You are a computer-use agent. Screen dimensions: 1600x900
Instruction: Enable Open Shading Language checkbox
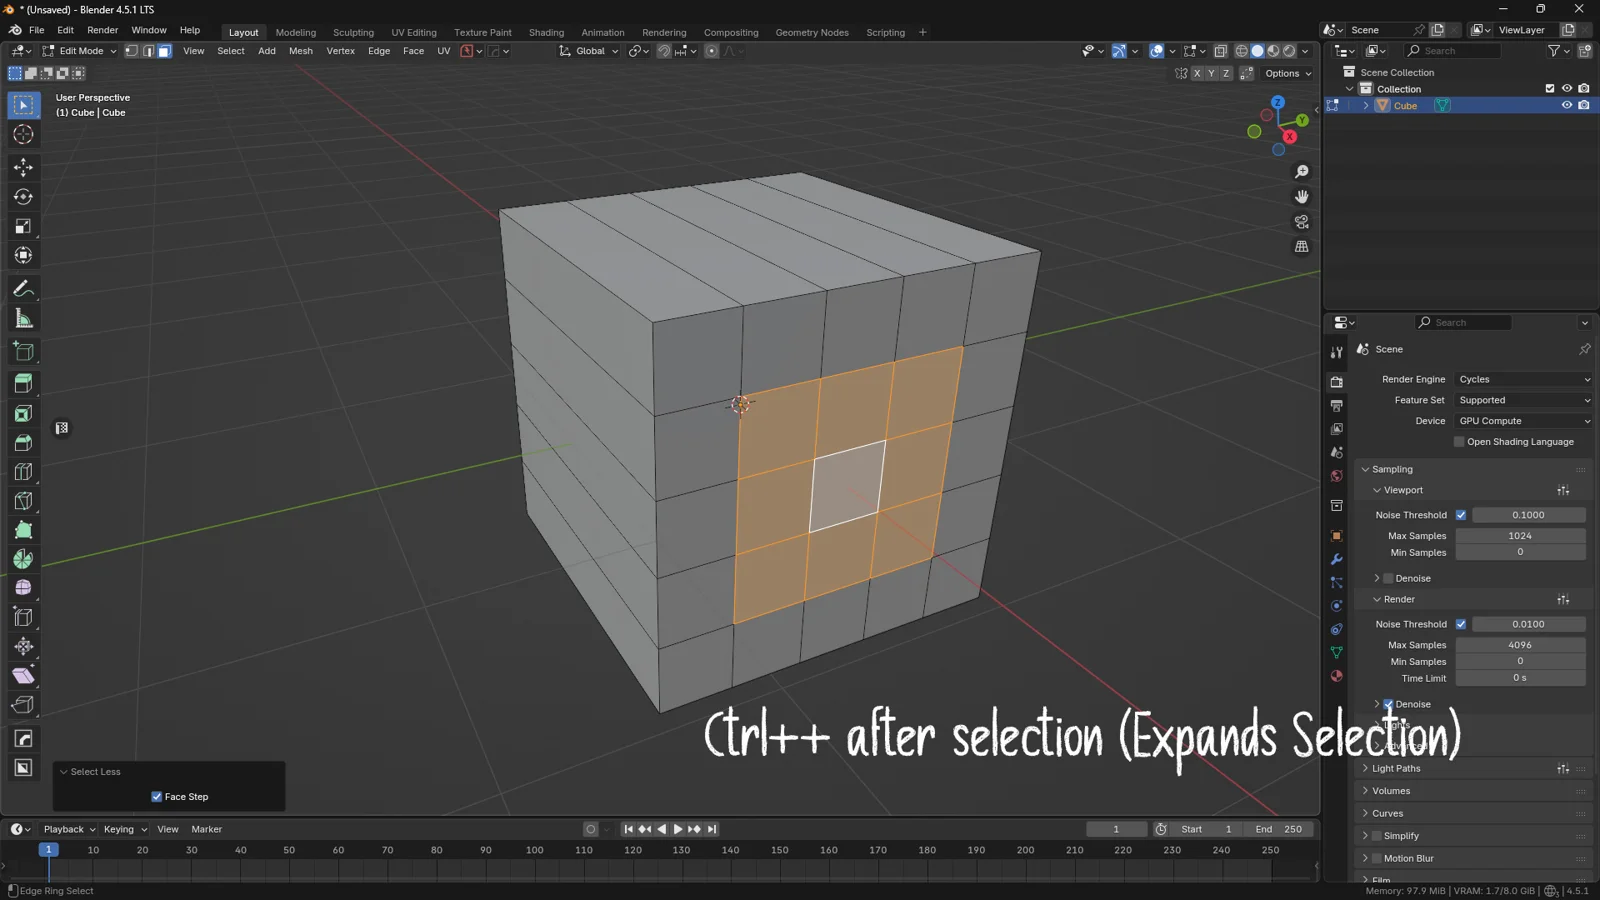coord(1459,442)
